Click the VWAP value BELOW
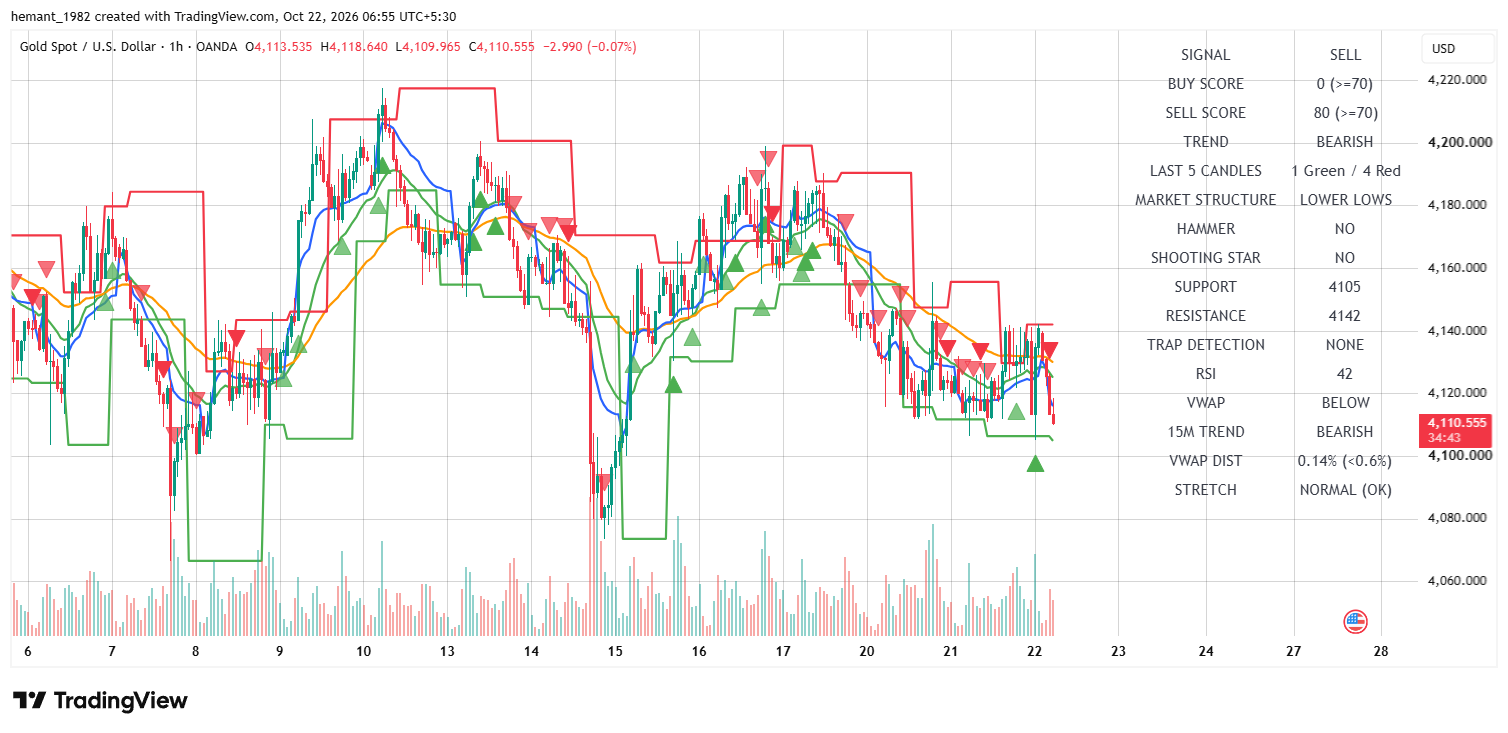 [x=1345, y=403]
